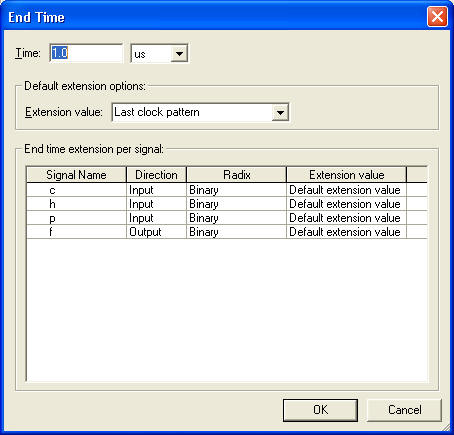
Task: Click Output direction cell for signal f
Action: [156, 232]
